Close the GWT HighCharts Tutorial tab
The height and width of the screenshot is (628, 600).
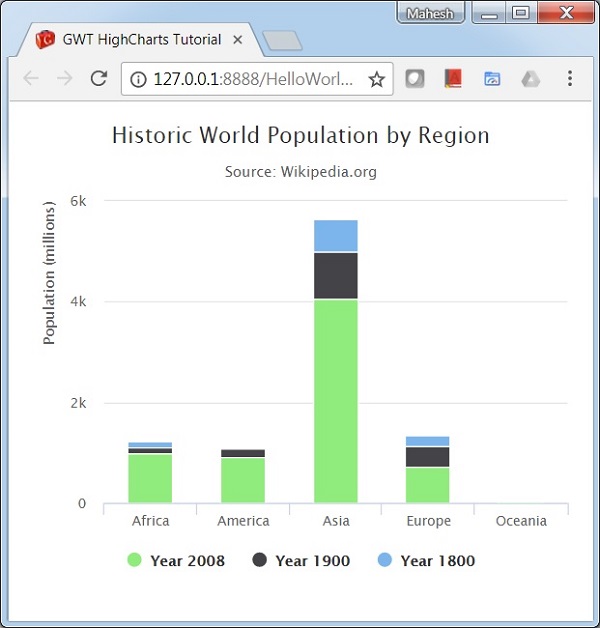click(238, 40)
